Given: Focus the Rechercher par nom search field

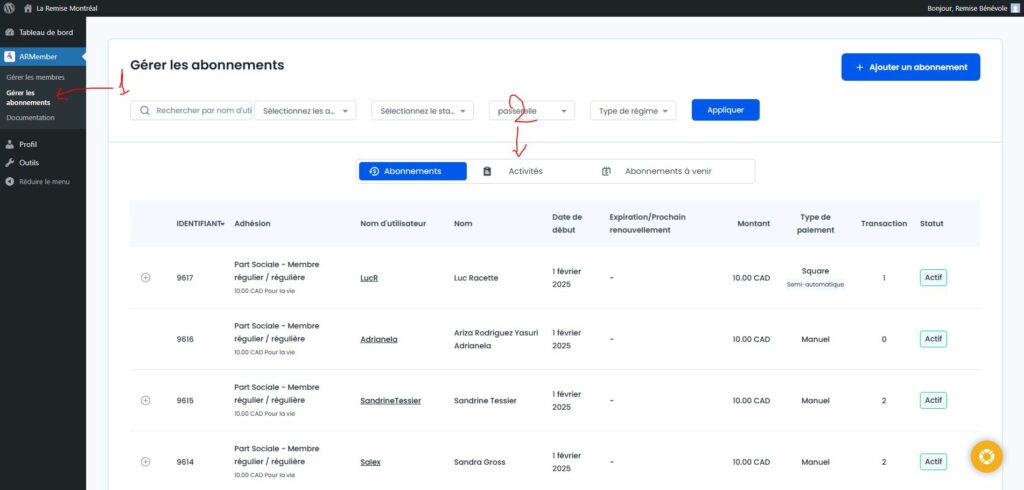Looking at the screenshot, I should pos(200,110).
